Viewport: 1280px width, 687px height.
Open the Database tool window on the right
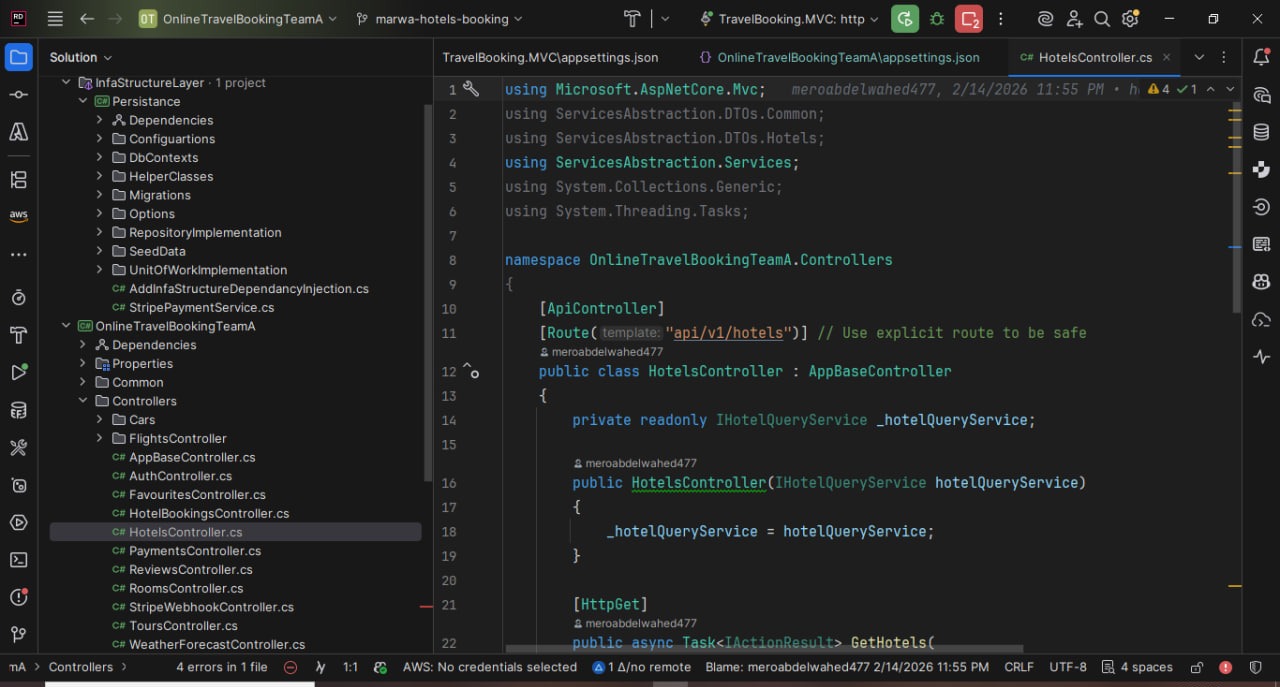pos(1261,131)
